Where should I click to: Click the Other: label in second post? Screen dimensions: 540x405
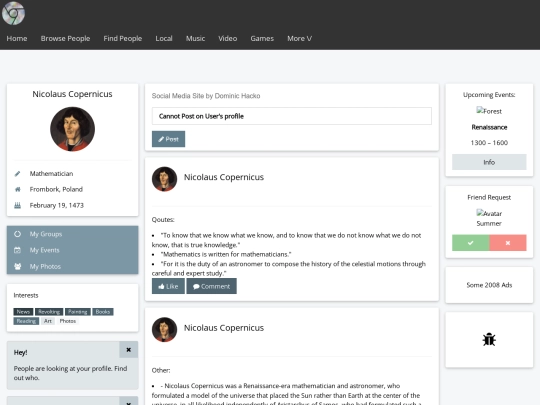pos(161,371)
